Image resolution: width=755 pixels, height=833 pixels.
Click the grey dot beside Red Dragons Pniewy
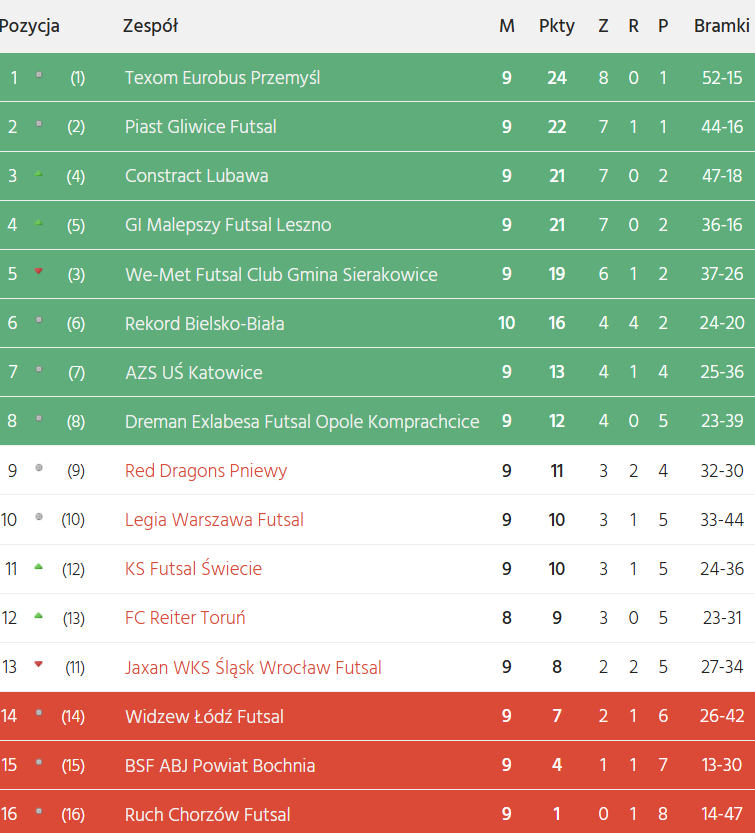coord(39,468)
